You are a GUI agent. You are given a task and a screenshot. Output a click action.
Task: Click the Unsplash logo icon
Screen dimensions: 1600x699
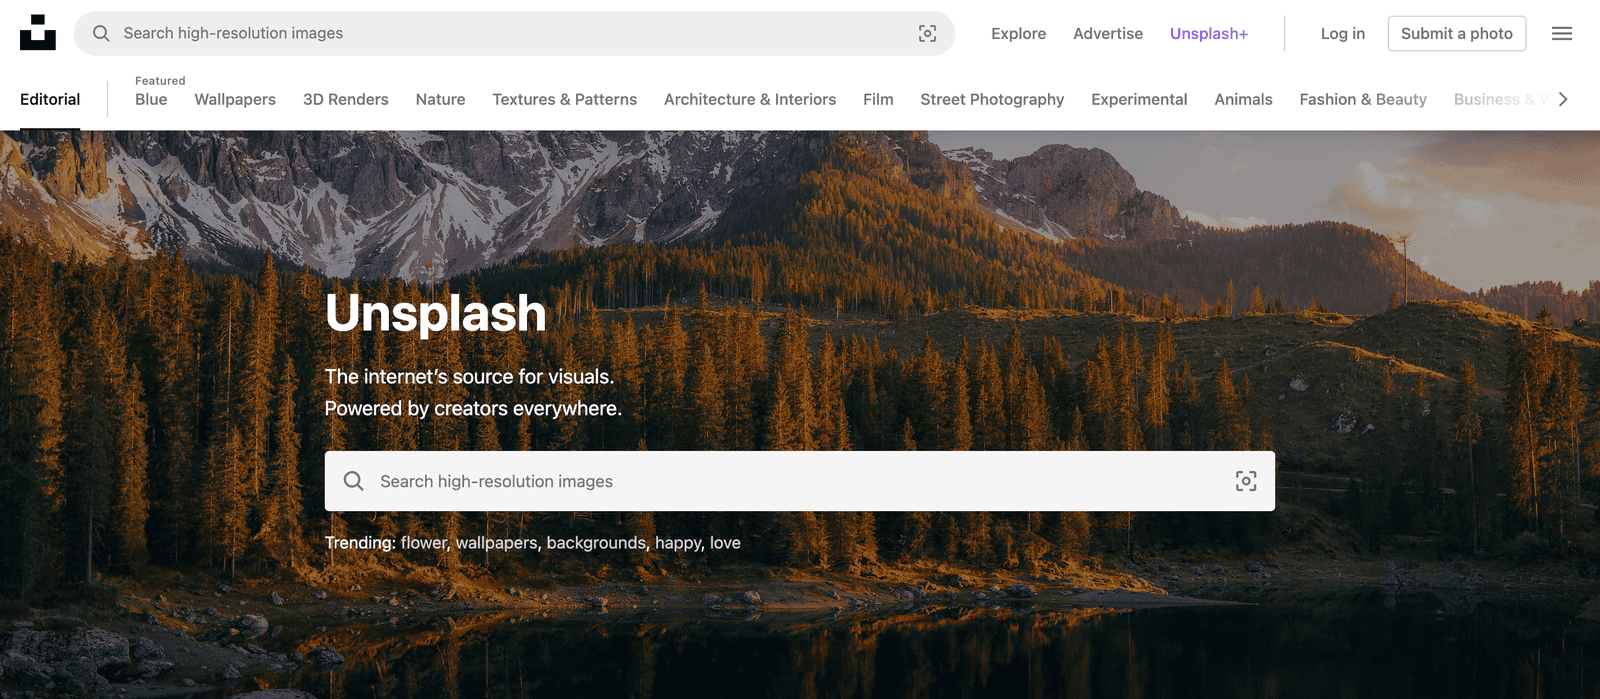[38, 33]
